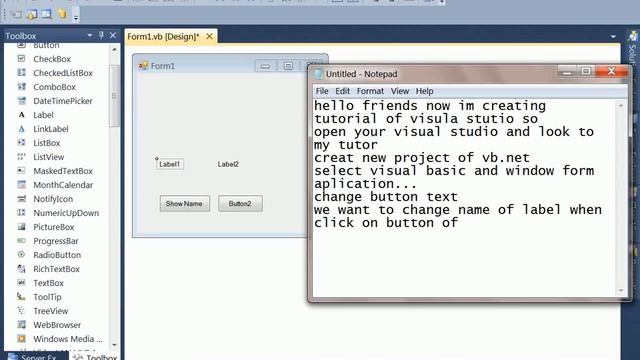Click the Notepad scrollbar down arrow
This screenshot has height=360, width=640.
click(621, 290)
